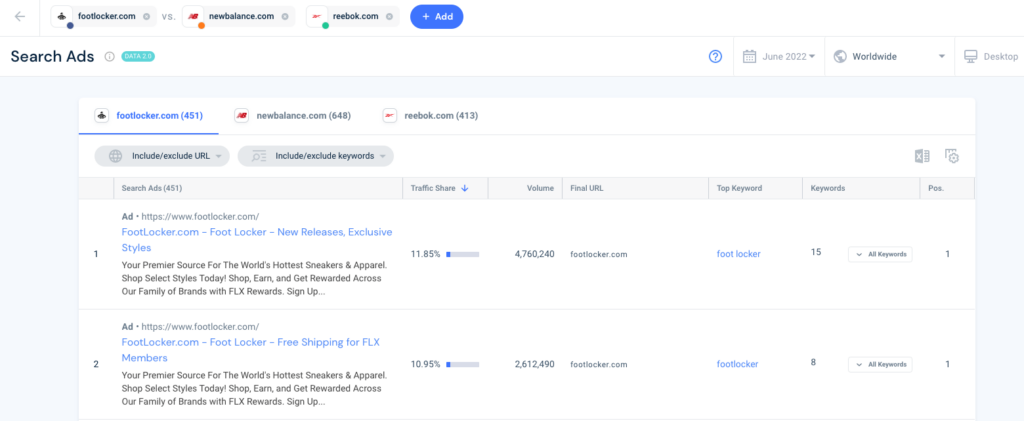Open Include/exclude keywords filter
Viewport: 1024px width, 421px height.
click(x=315, y=156)
